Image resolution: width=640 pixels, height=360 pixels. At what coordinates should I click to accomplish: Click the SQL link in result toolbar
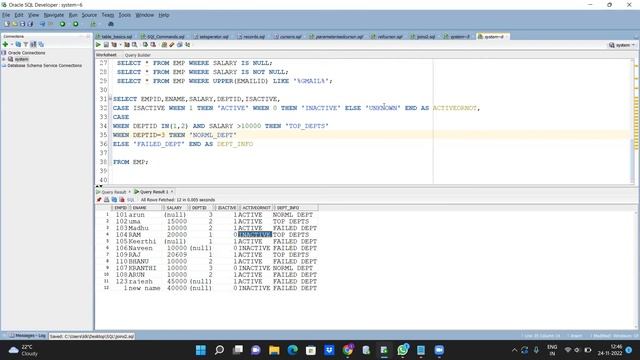(131, 200)
